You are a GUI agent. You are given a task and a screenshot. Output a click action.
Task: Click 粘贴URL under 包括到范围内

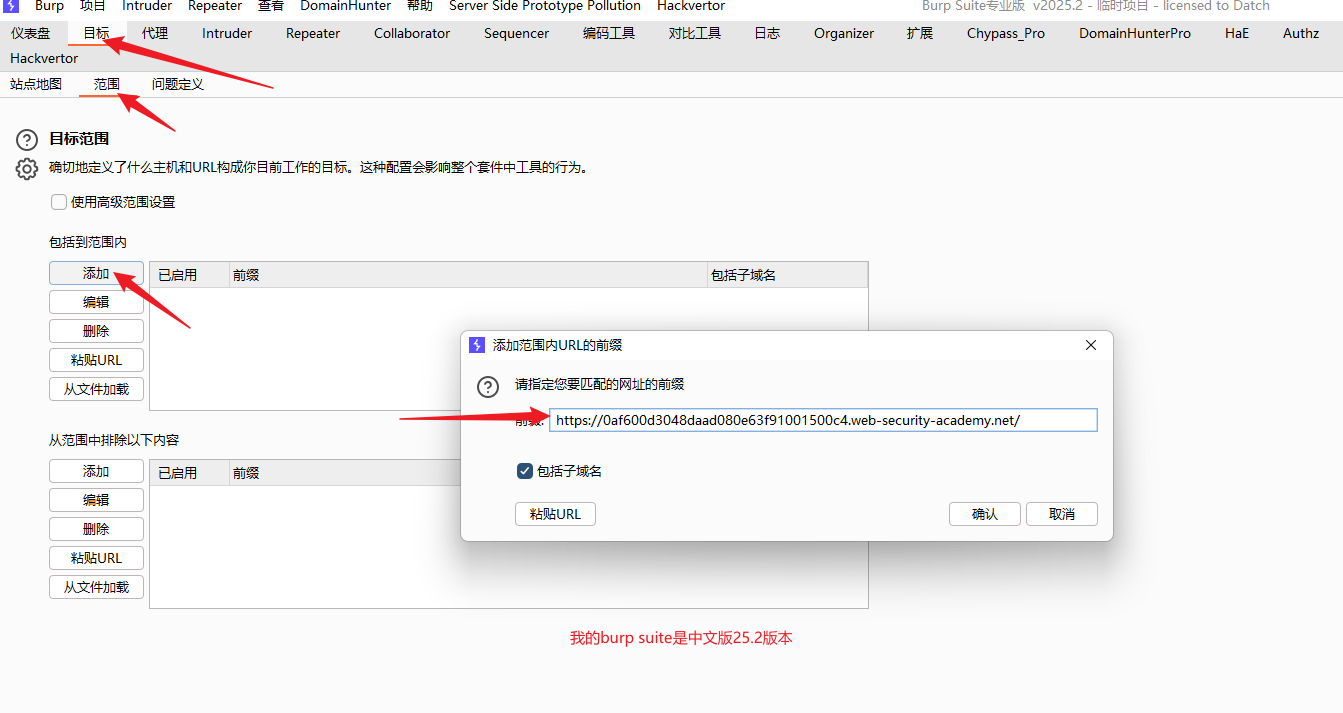(x=96, y=360)
